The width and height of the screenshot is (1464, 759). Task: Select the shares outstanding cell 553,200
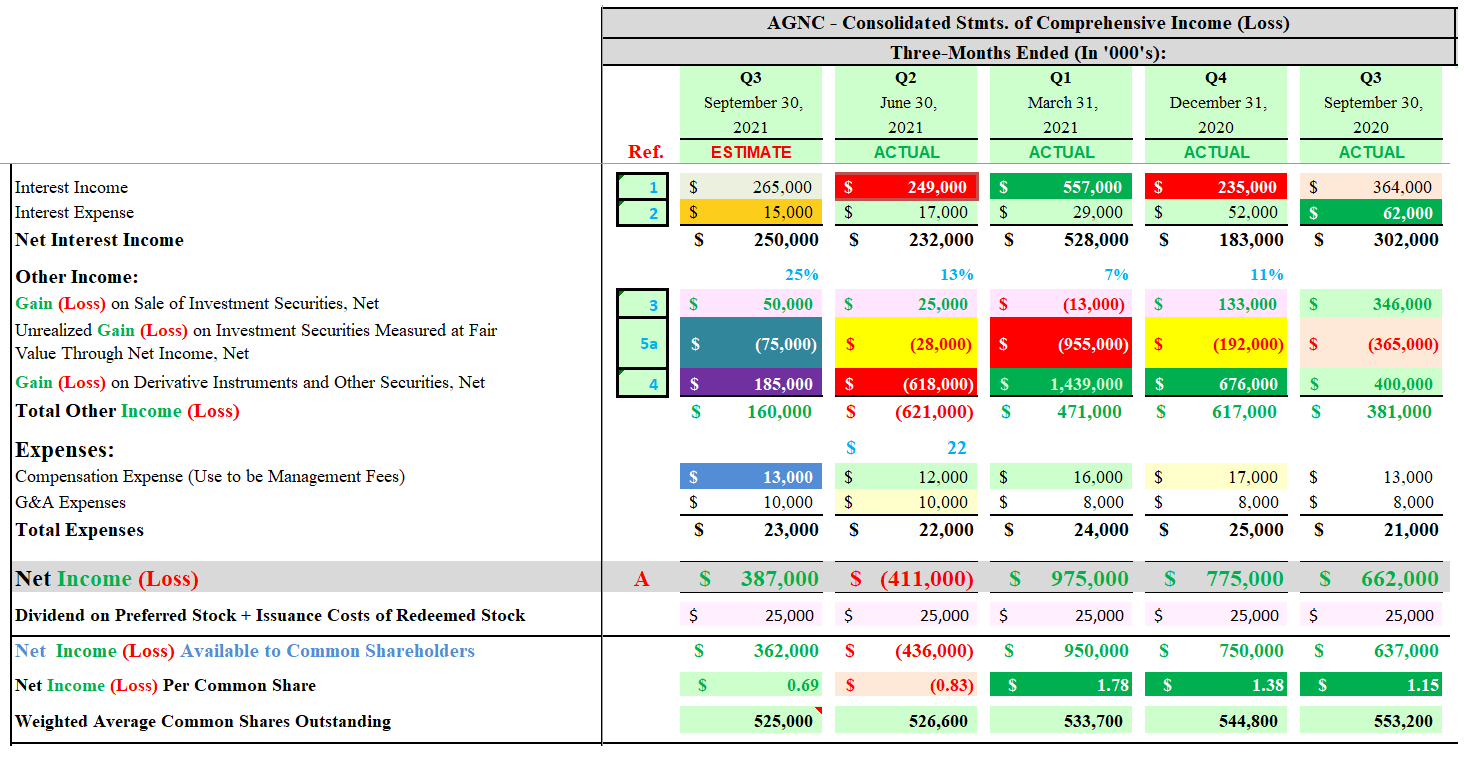(x=1371, y=720)
